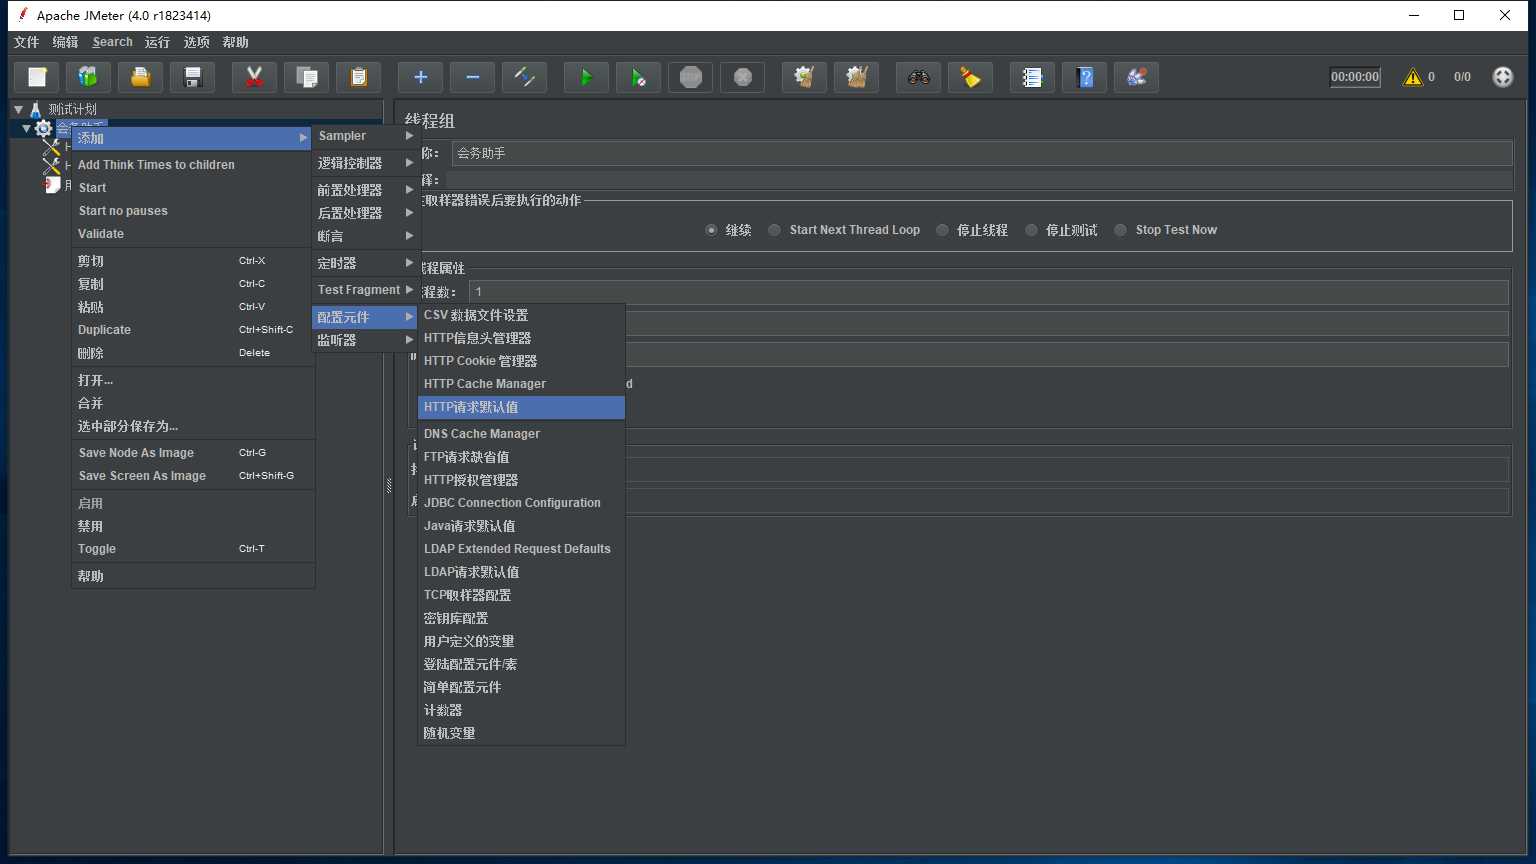
Task: Click the Clear results broom icon
Action: point(805,77)
